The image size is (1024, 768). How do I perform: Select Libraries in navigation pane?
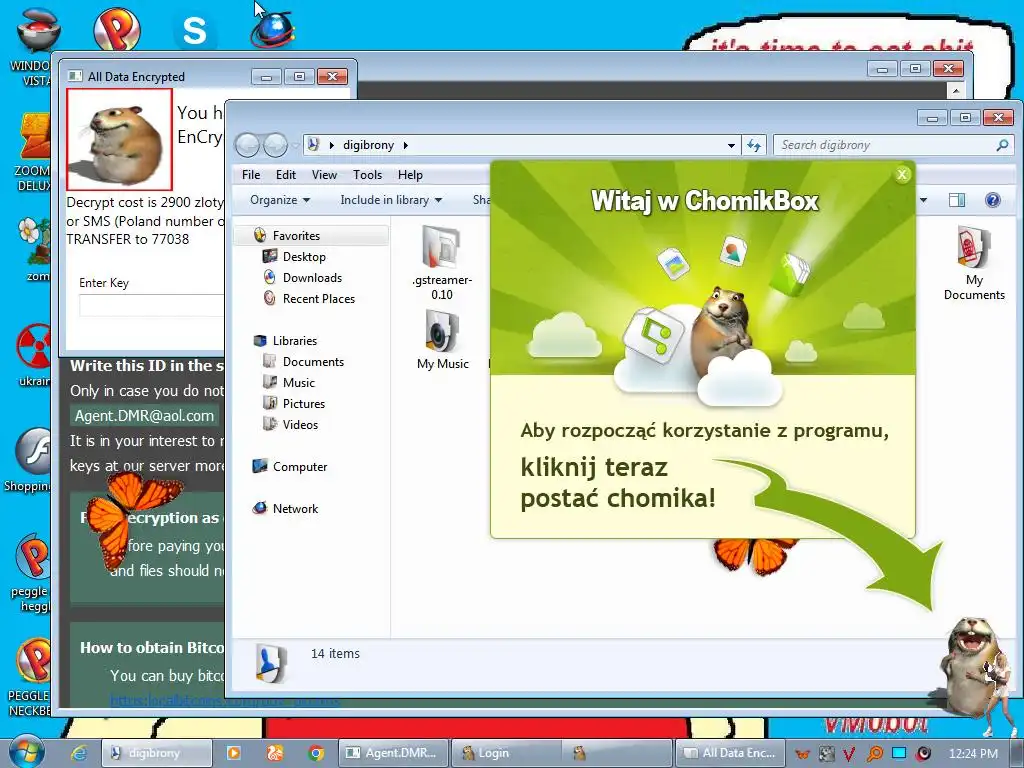point(295,341)
